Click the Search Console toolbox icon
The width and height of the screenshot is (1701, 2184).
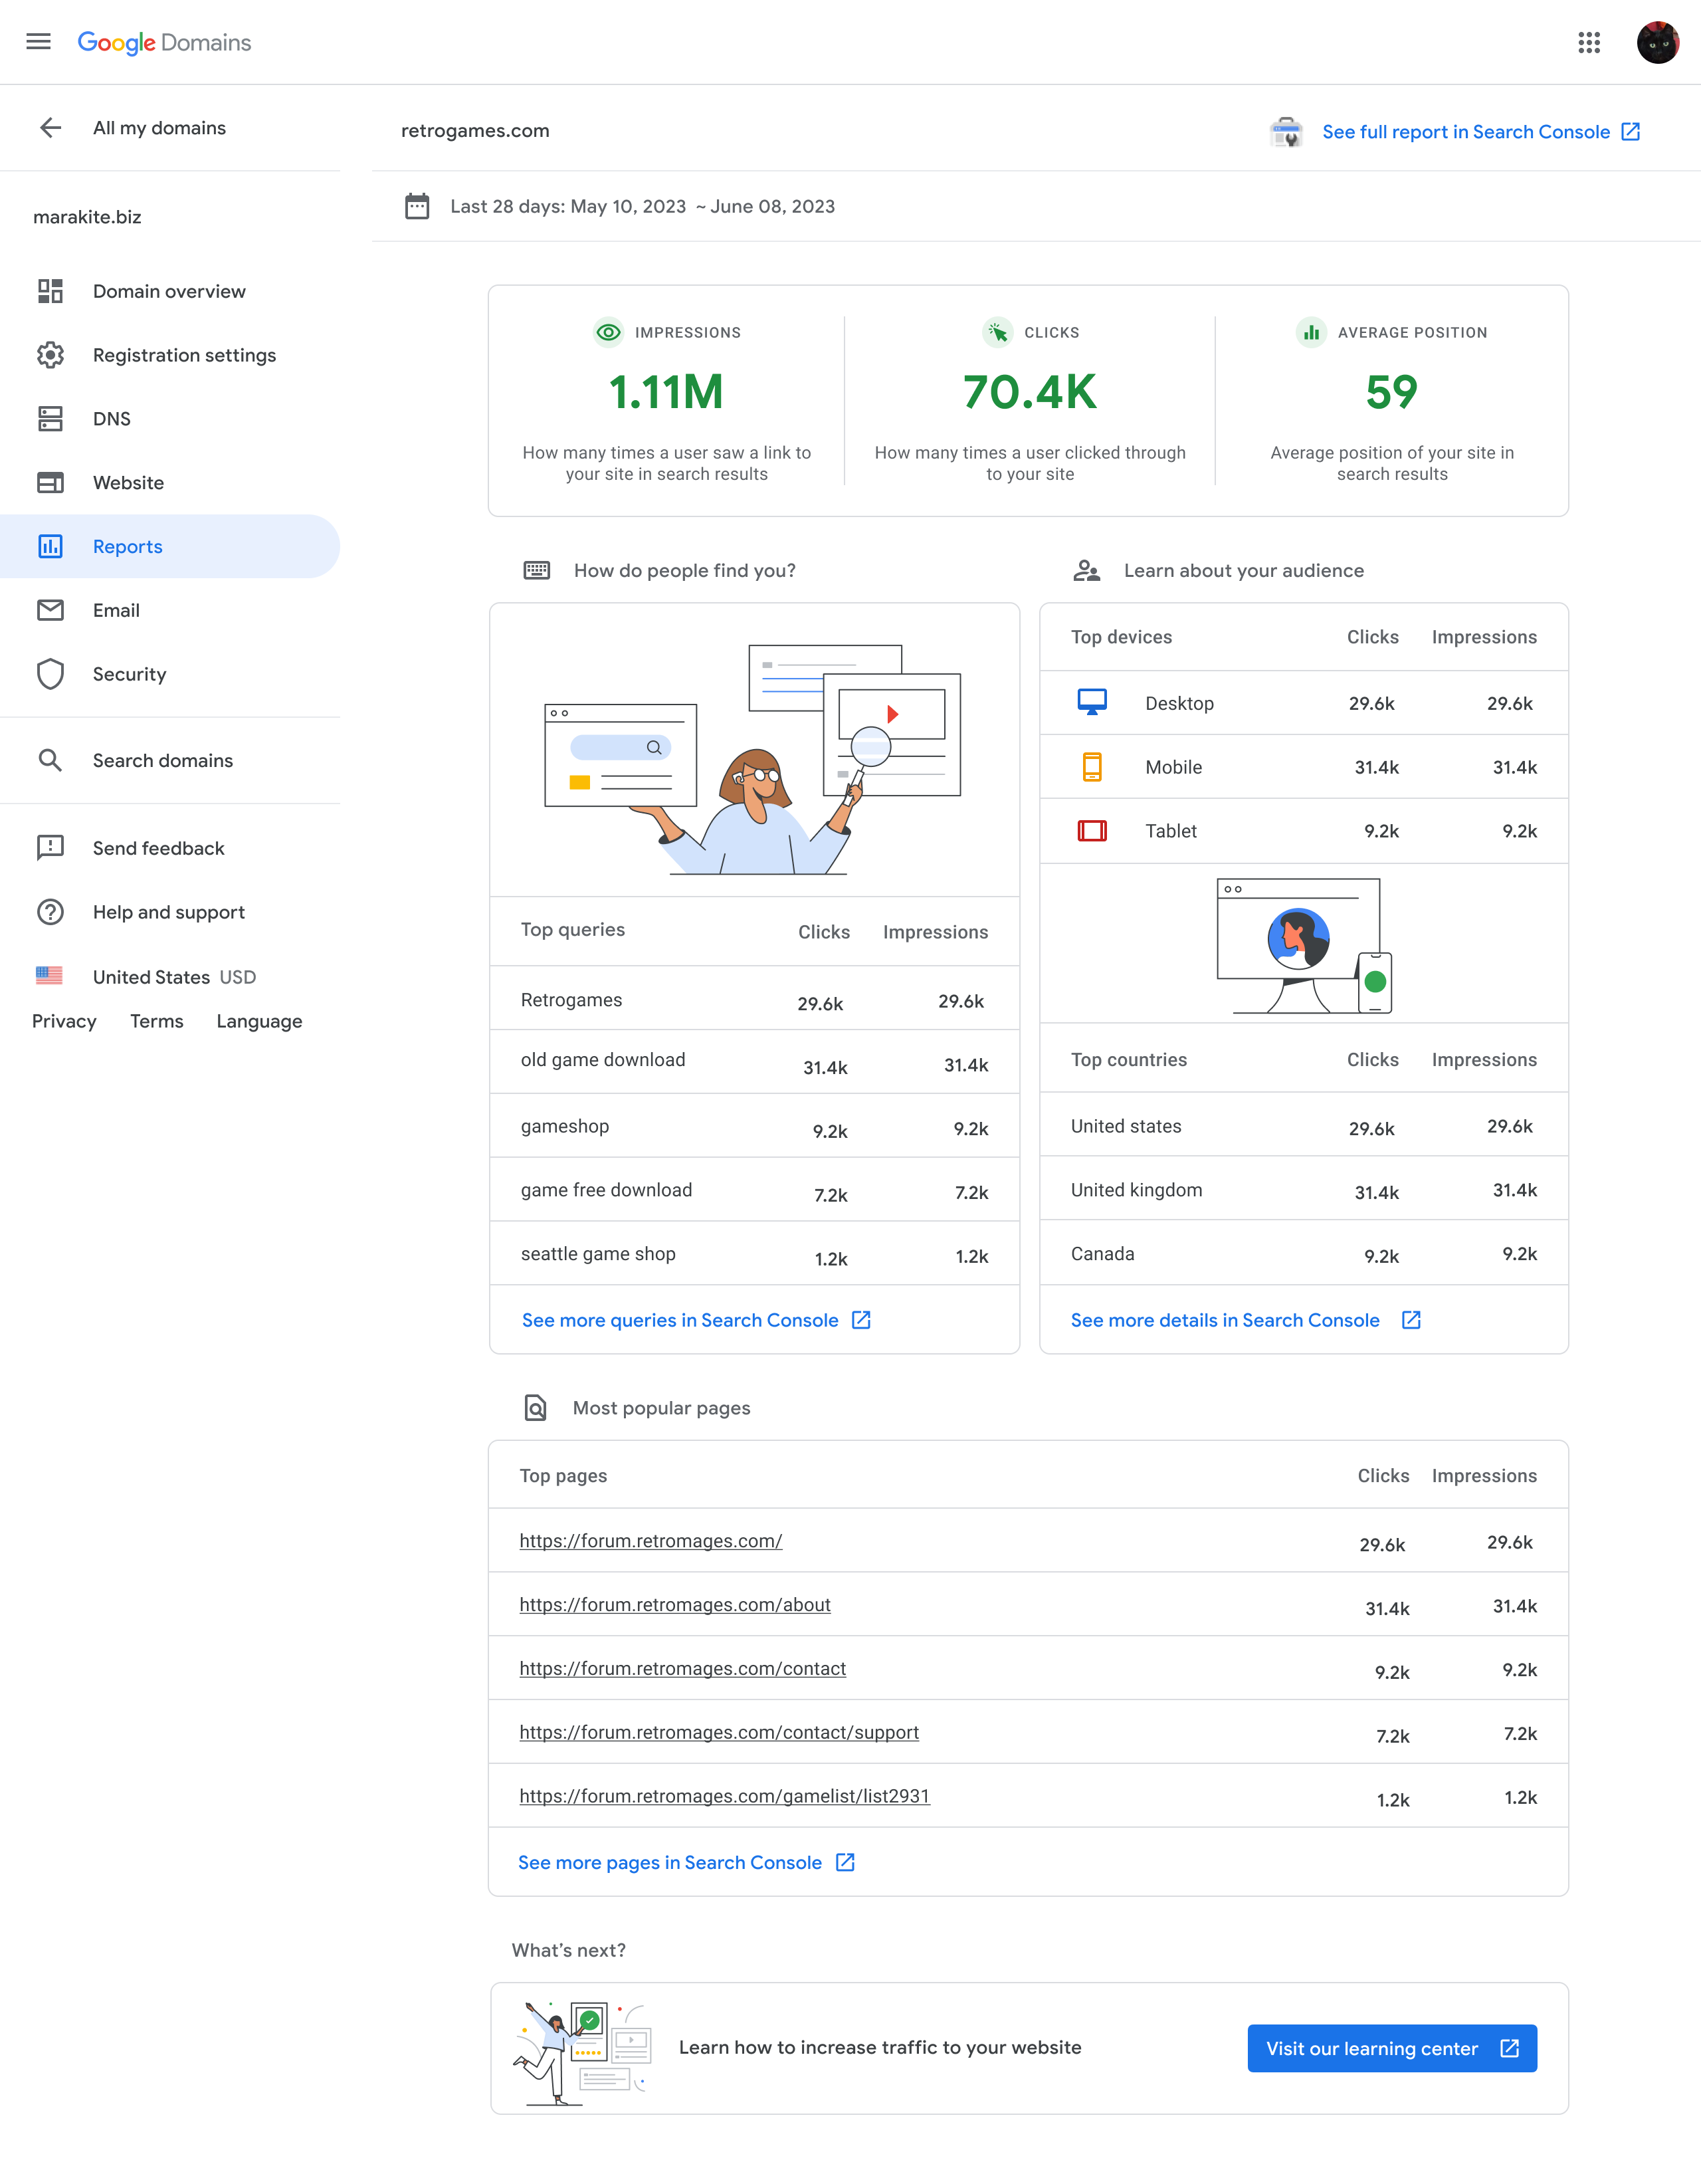[1286, 132]
